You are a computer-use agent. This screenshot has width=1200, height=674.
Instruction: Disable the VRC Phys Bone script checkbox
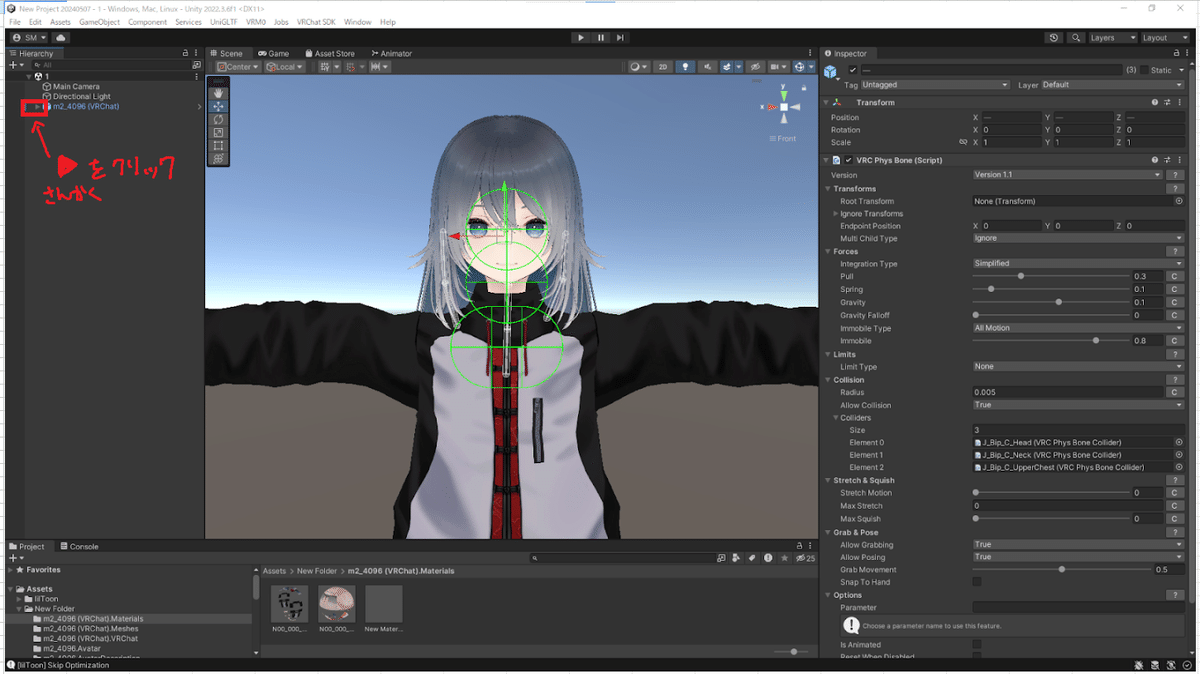tap(849, 160)
